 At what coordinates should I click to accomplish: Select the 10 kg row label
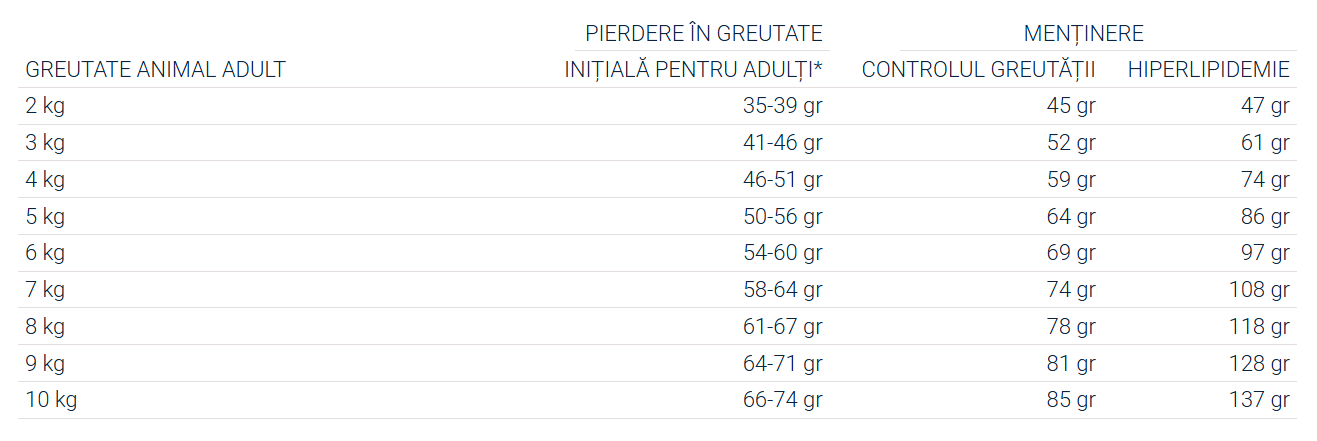tap(51, 400)
